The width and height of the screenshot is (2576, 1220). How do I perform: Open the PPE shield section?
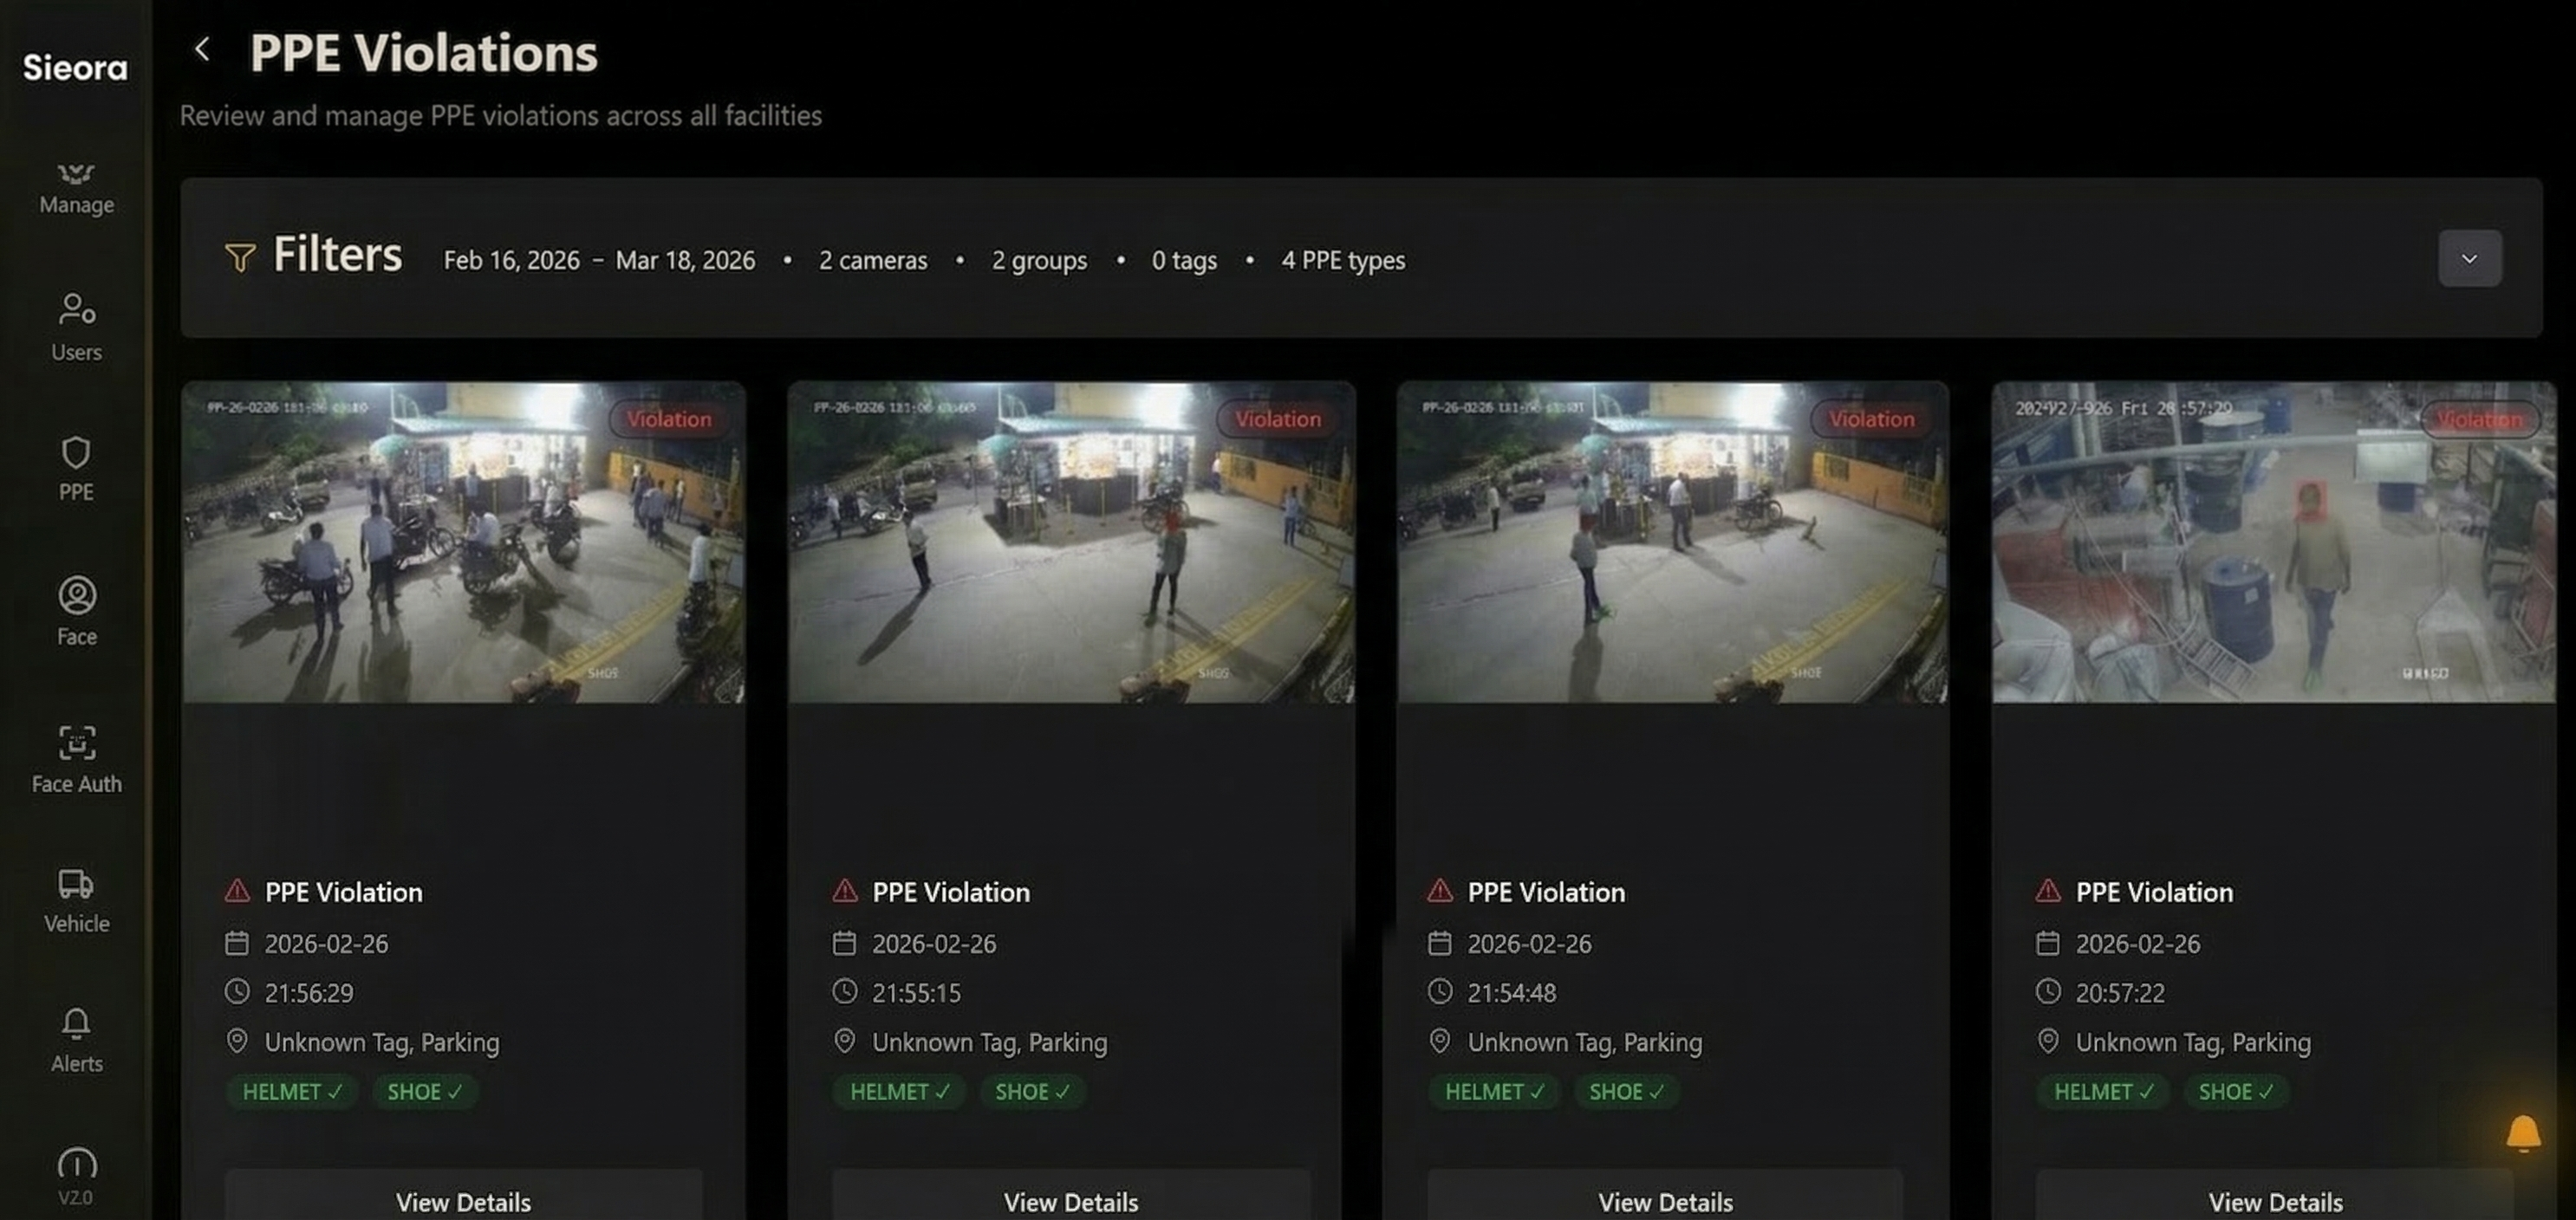pos(76,468)
